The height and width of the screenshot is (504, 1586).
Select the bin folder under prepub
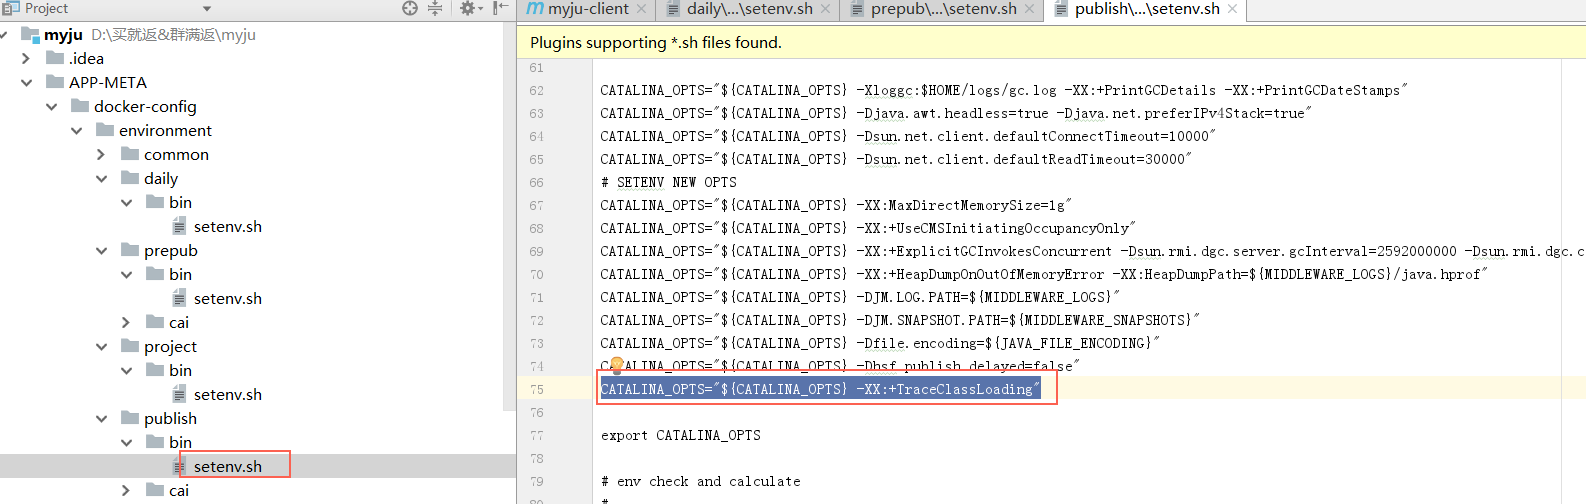pyautogui.click(x=169, y=274)
